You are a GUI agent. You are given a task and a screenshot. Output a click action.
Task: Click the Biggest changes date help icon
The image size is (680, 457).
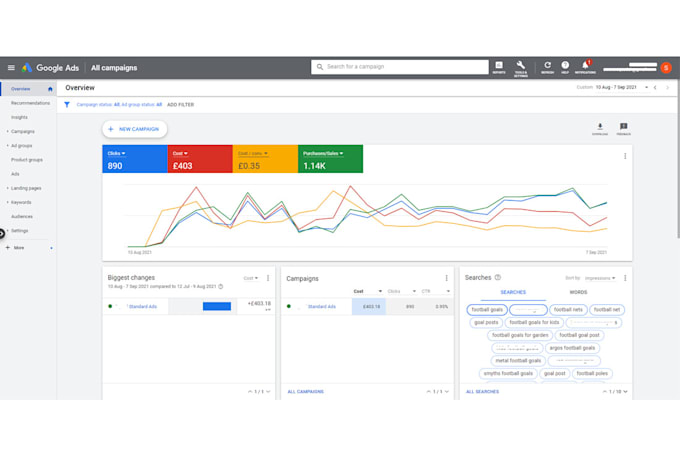[x=221, y=286]
